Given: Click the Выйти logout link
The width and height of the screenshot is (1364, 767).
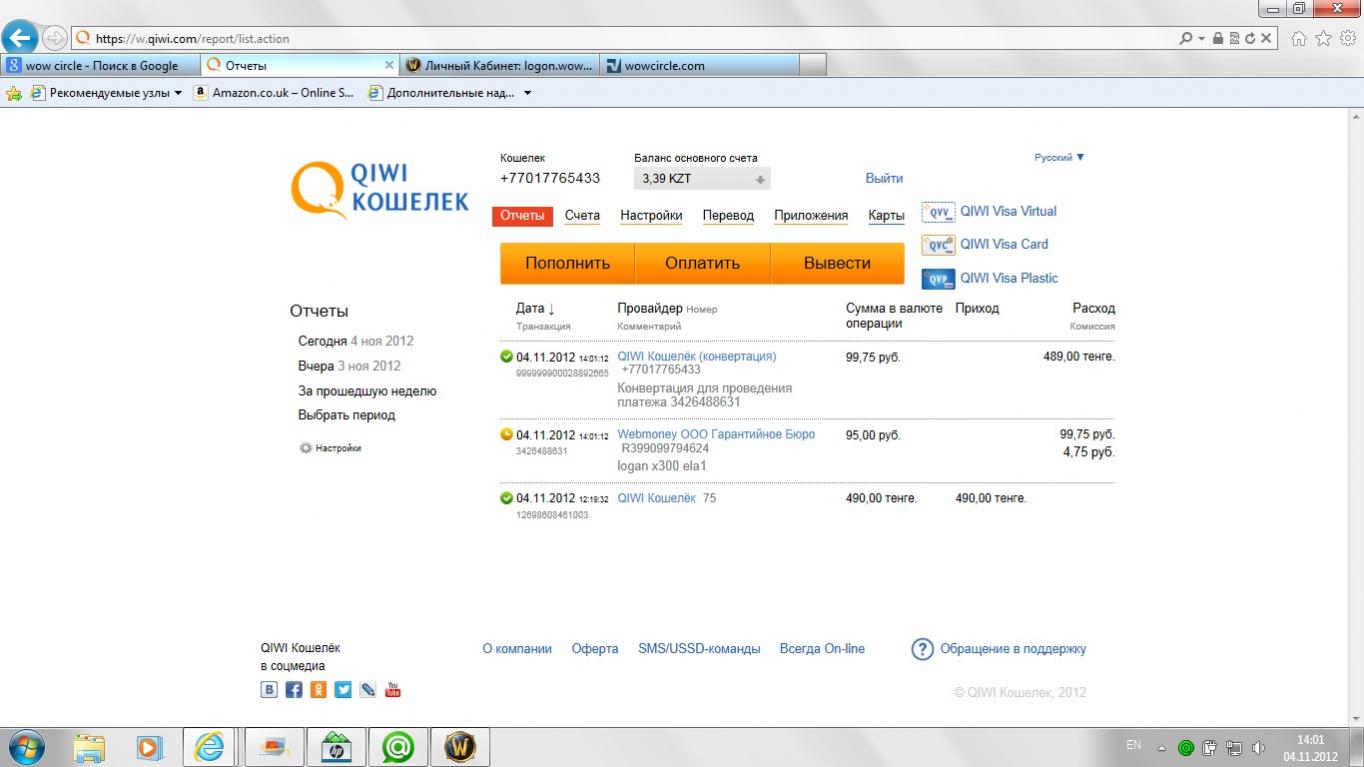Looking at the screenshot, I should [x=884, y=178].
